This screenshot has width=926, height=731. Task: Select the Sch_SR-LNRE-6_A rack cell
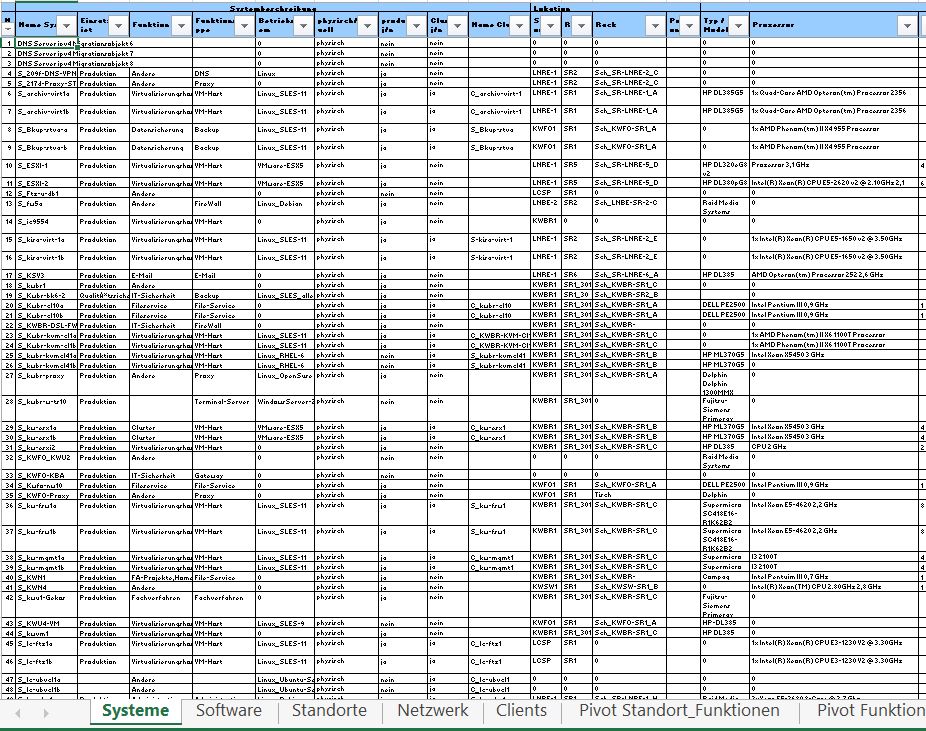pyautogui.click(x=629, y=275)
